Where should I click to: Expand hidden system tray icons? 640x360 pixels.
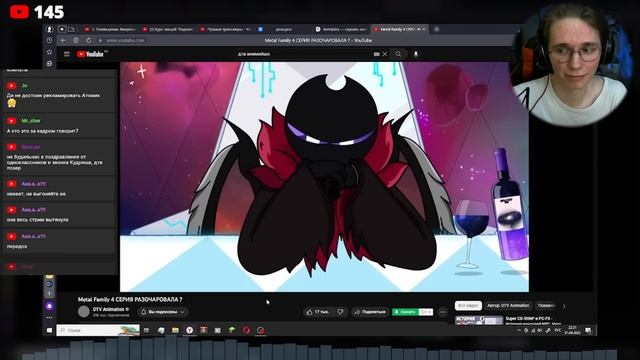point(519,331)
